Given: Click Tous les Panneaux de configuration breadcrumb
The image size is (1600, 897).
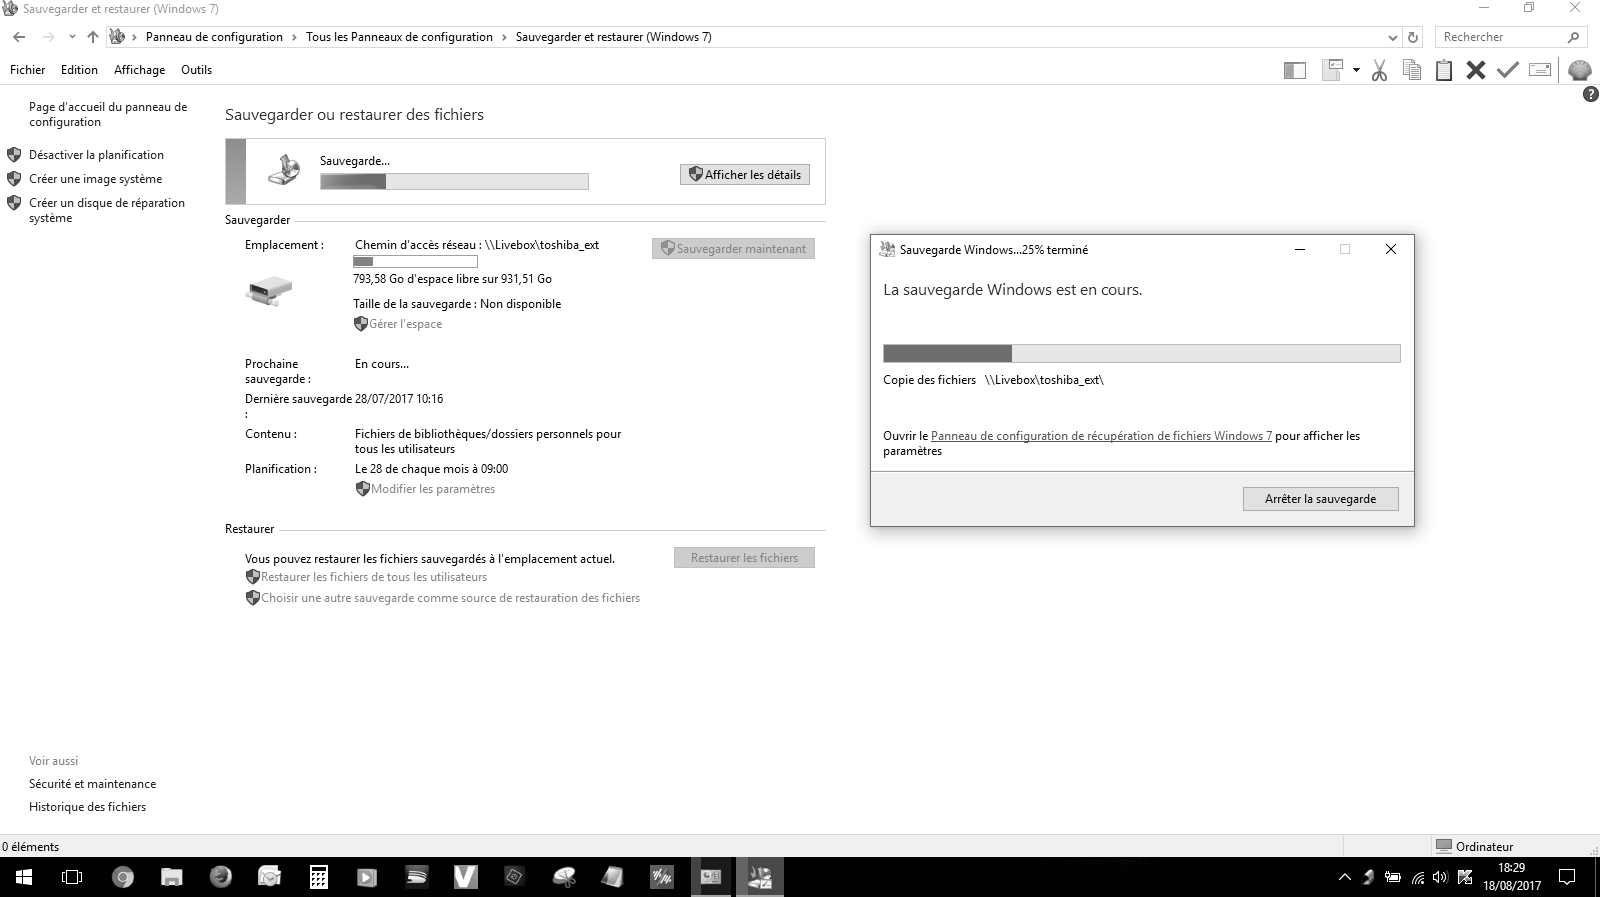Looking at the screenshot, I should (399, 37).
